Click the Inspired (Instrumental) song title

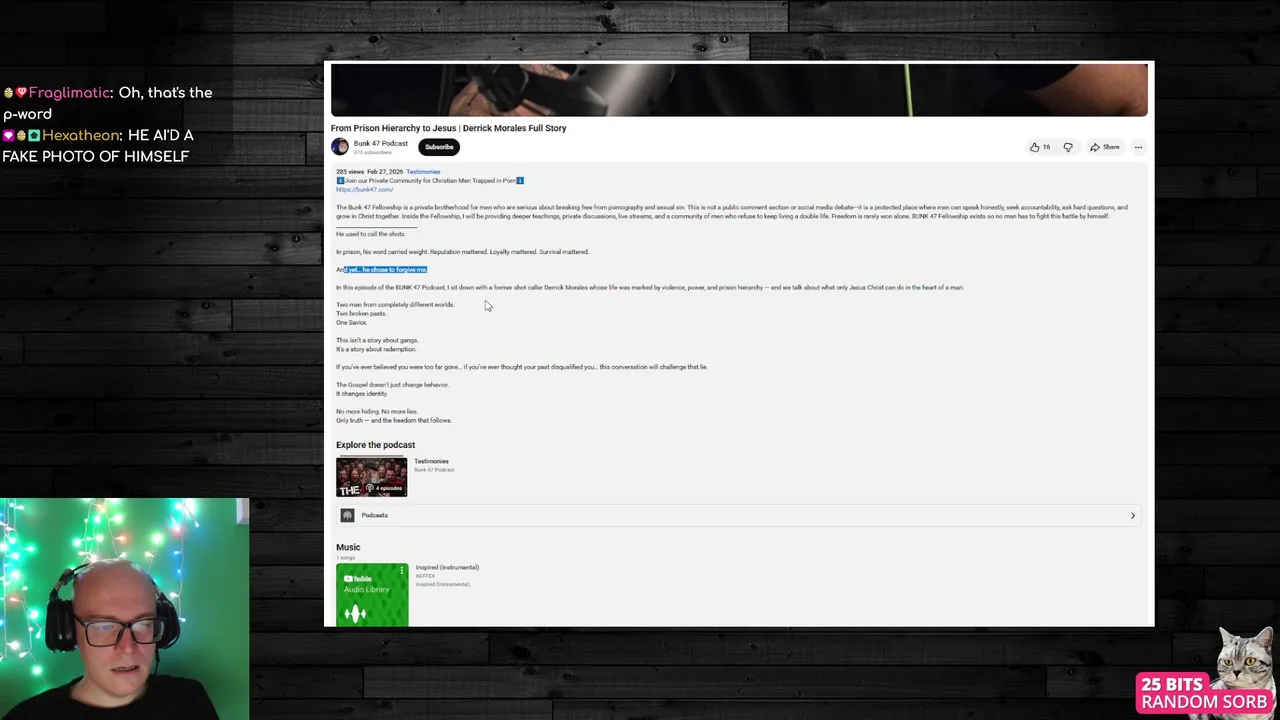click(x=447, y=567)
